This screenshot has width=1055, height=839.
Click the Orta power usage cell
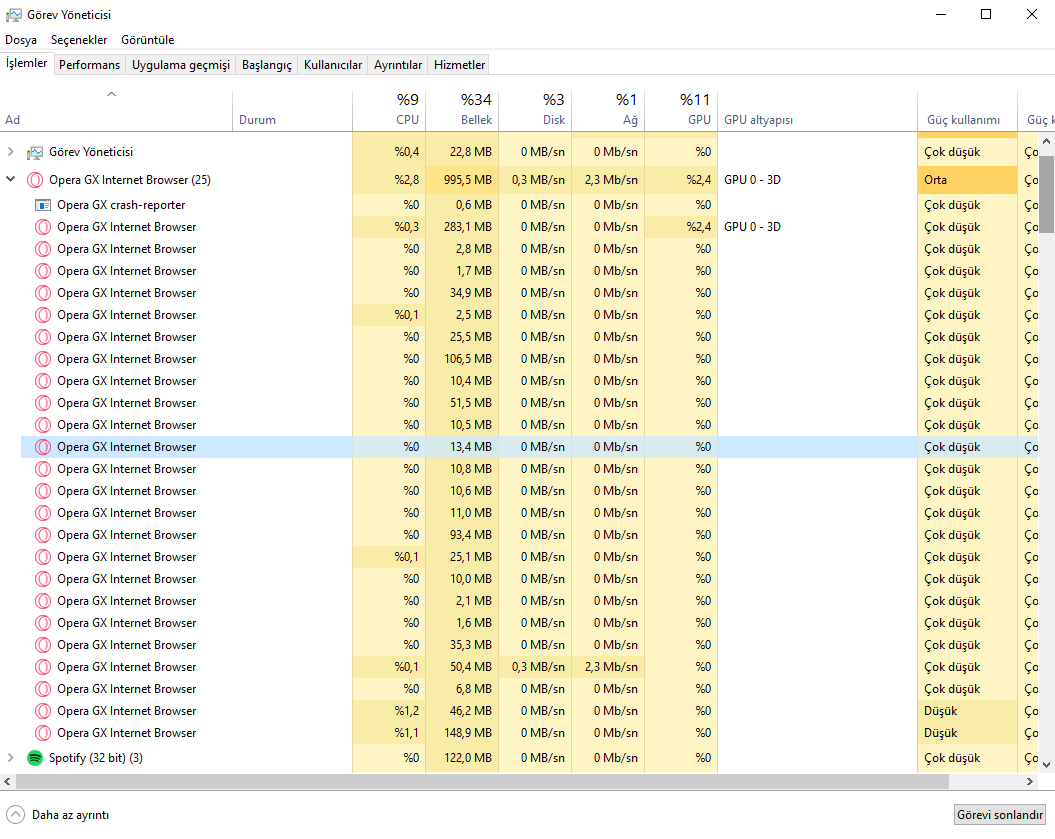pyautogui.click(x=967, y=180)
